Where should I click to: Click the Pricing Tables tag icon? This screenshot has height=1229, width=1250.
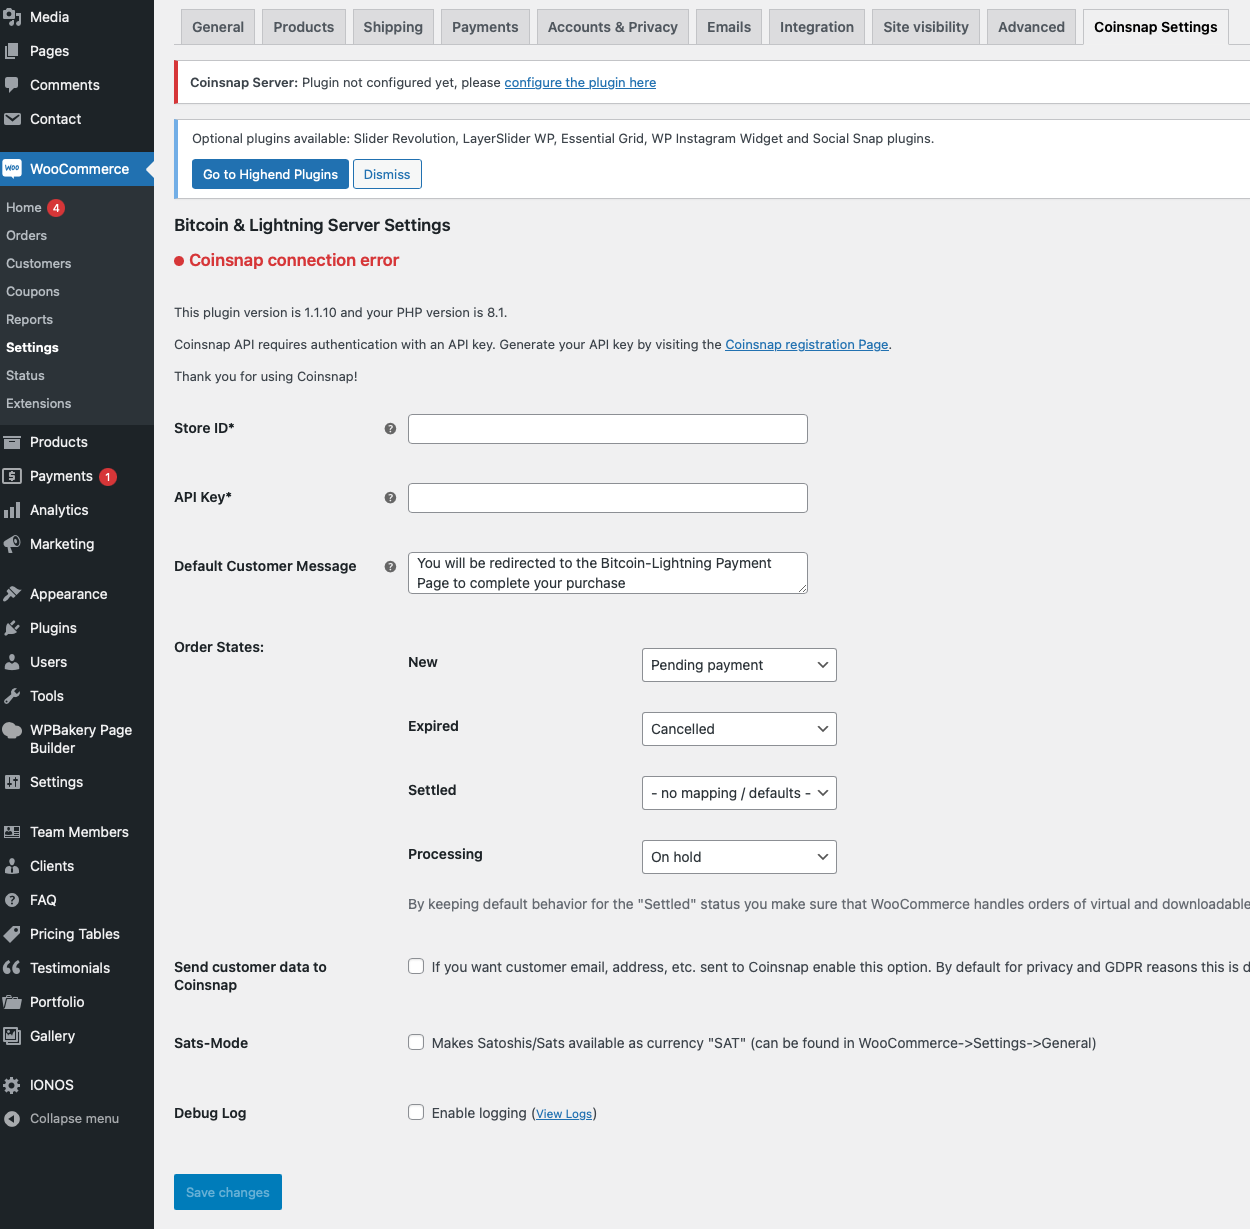click(x=12, y=934)
